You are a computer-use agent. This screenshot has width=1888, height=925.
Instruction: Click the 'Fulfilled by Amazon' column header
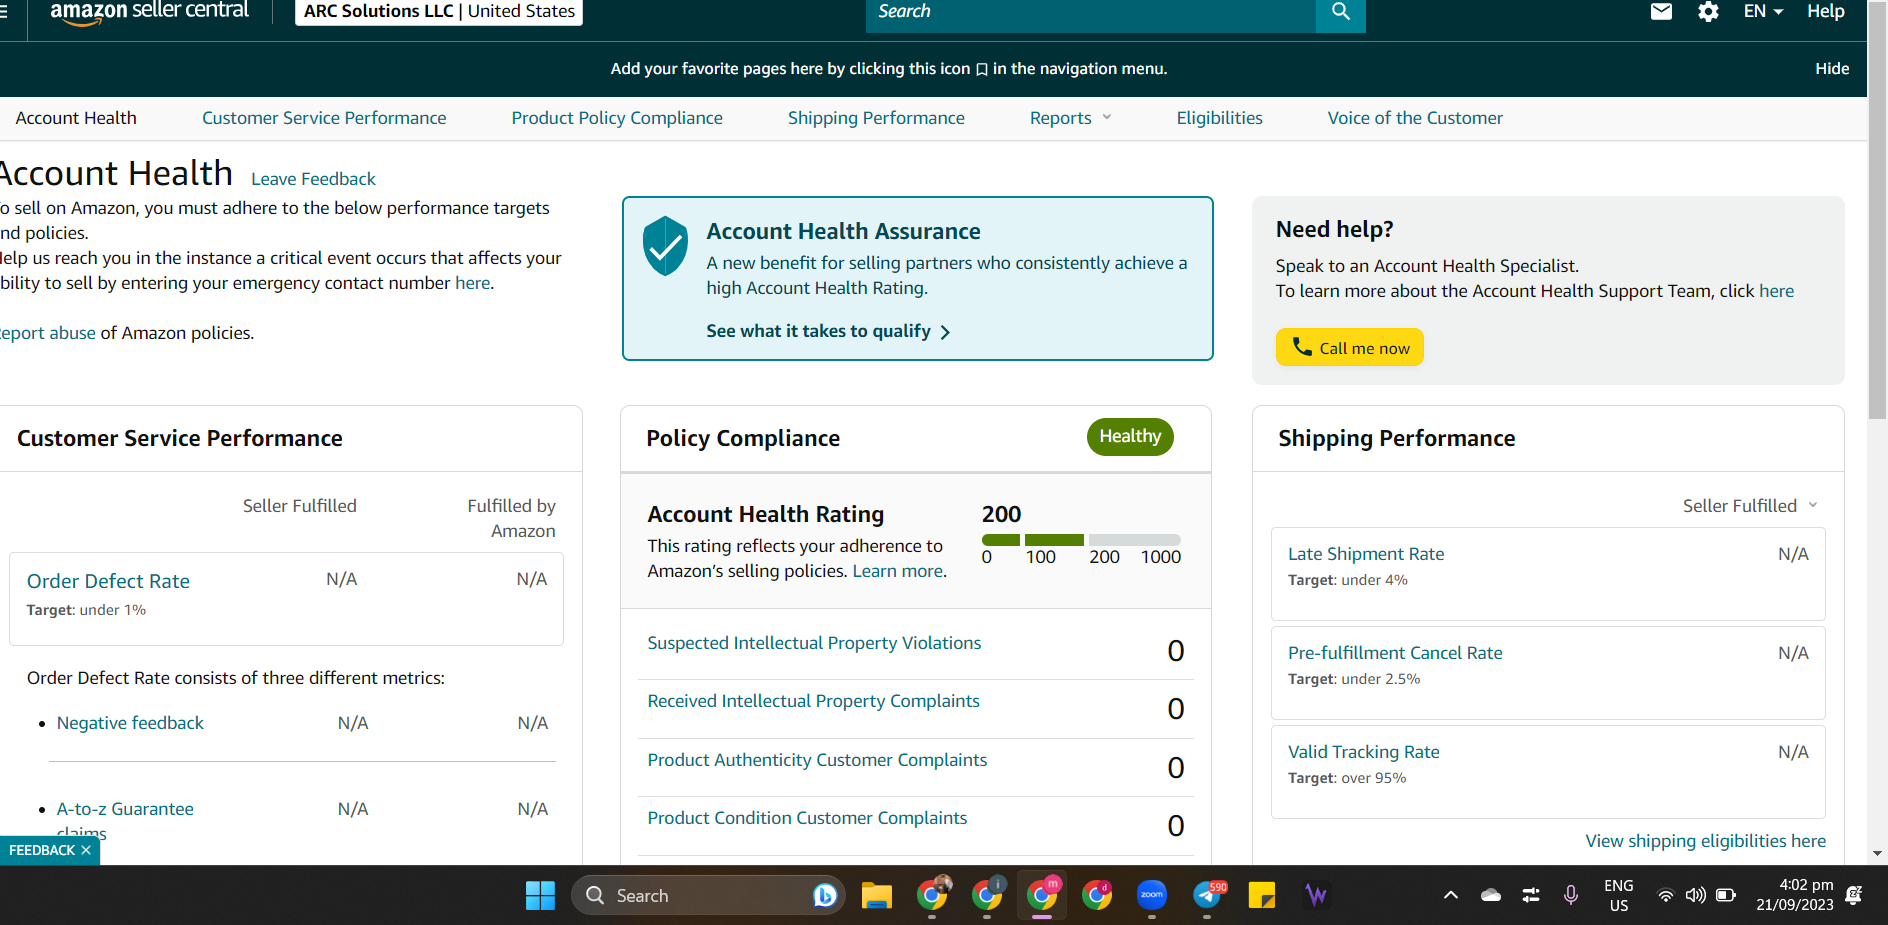point(511,518)
